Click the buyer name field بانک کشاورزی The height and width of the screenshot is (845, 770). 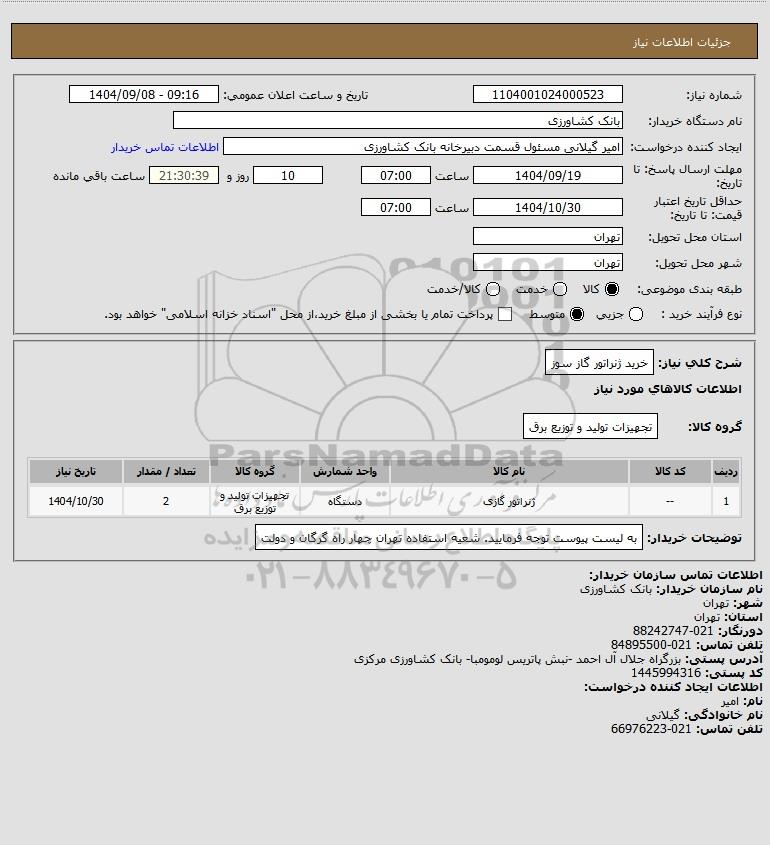(398, 120)
